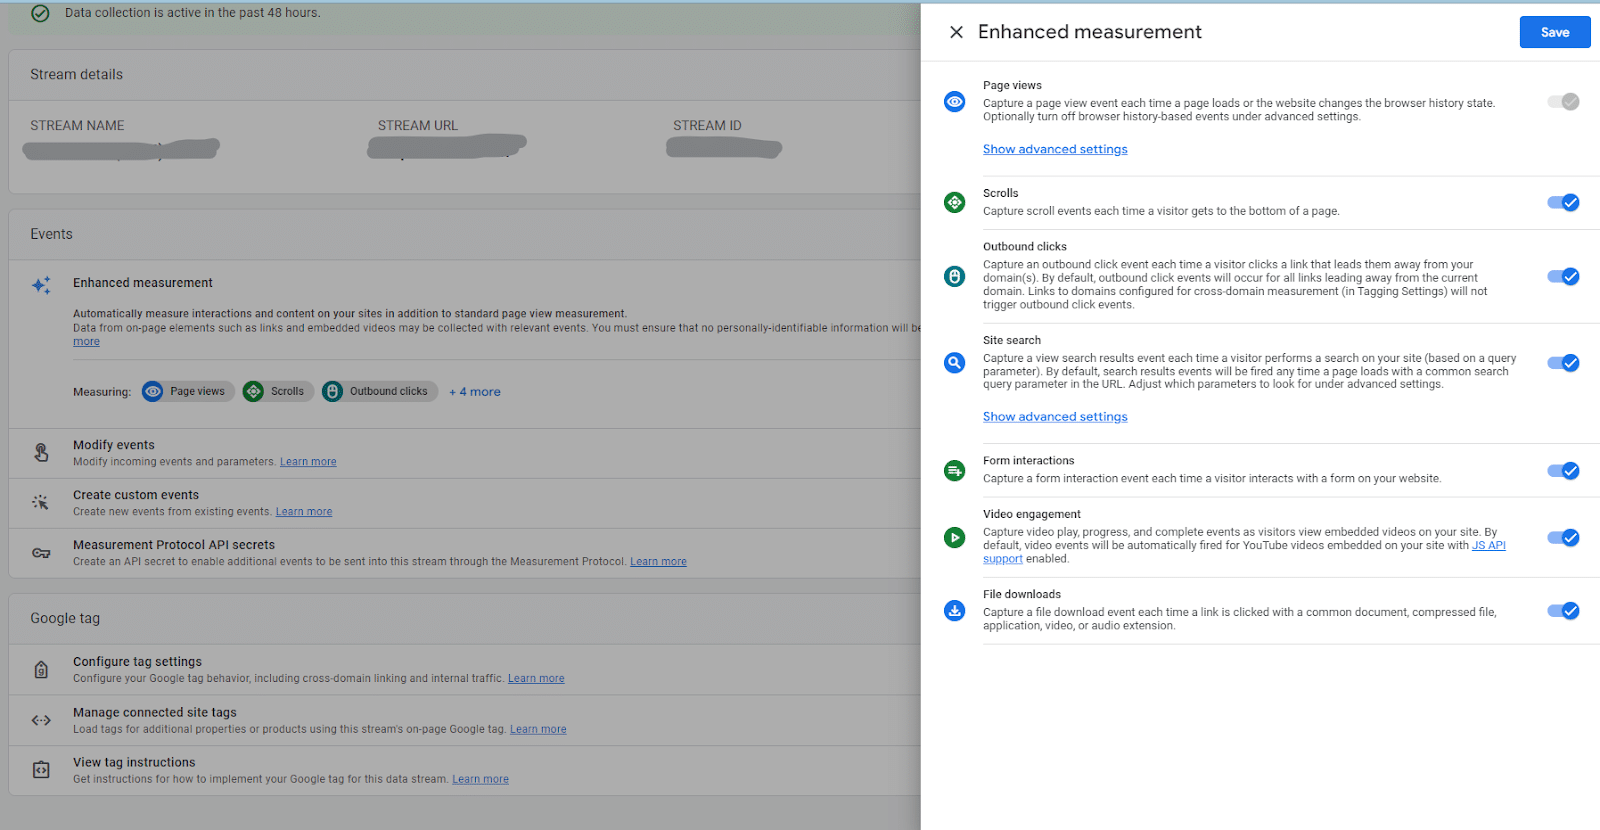Click the Page views eye icon
The height and width of the screenshot is (830, 1600).
tap(955, 102)
